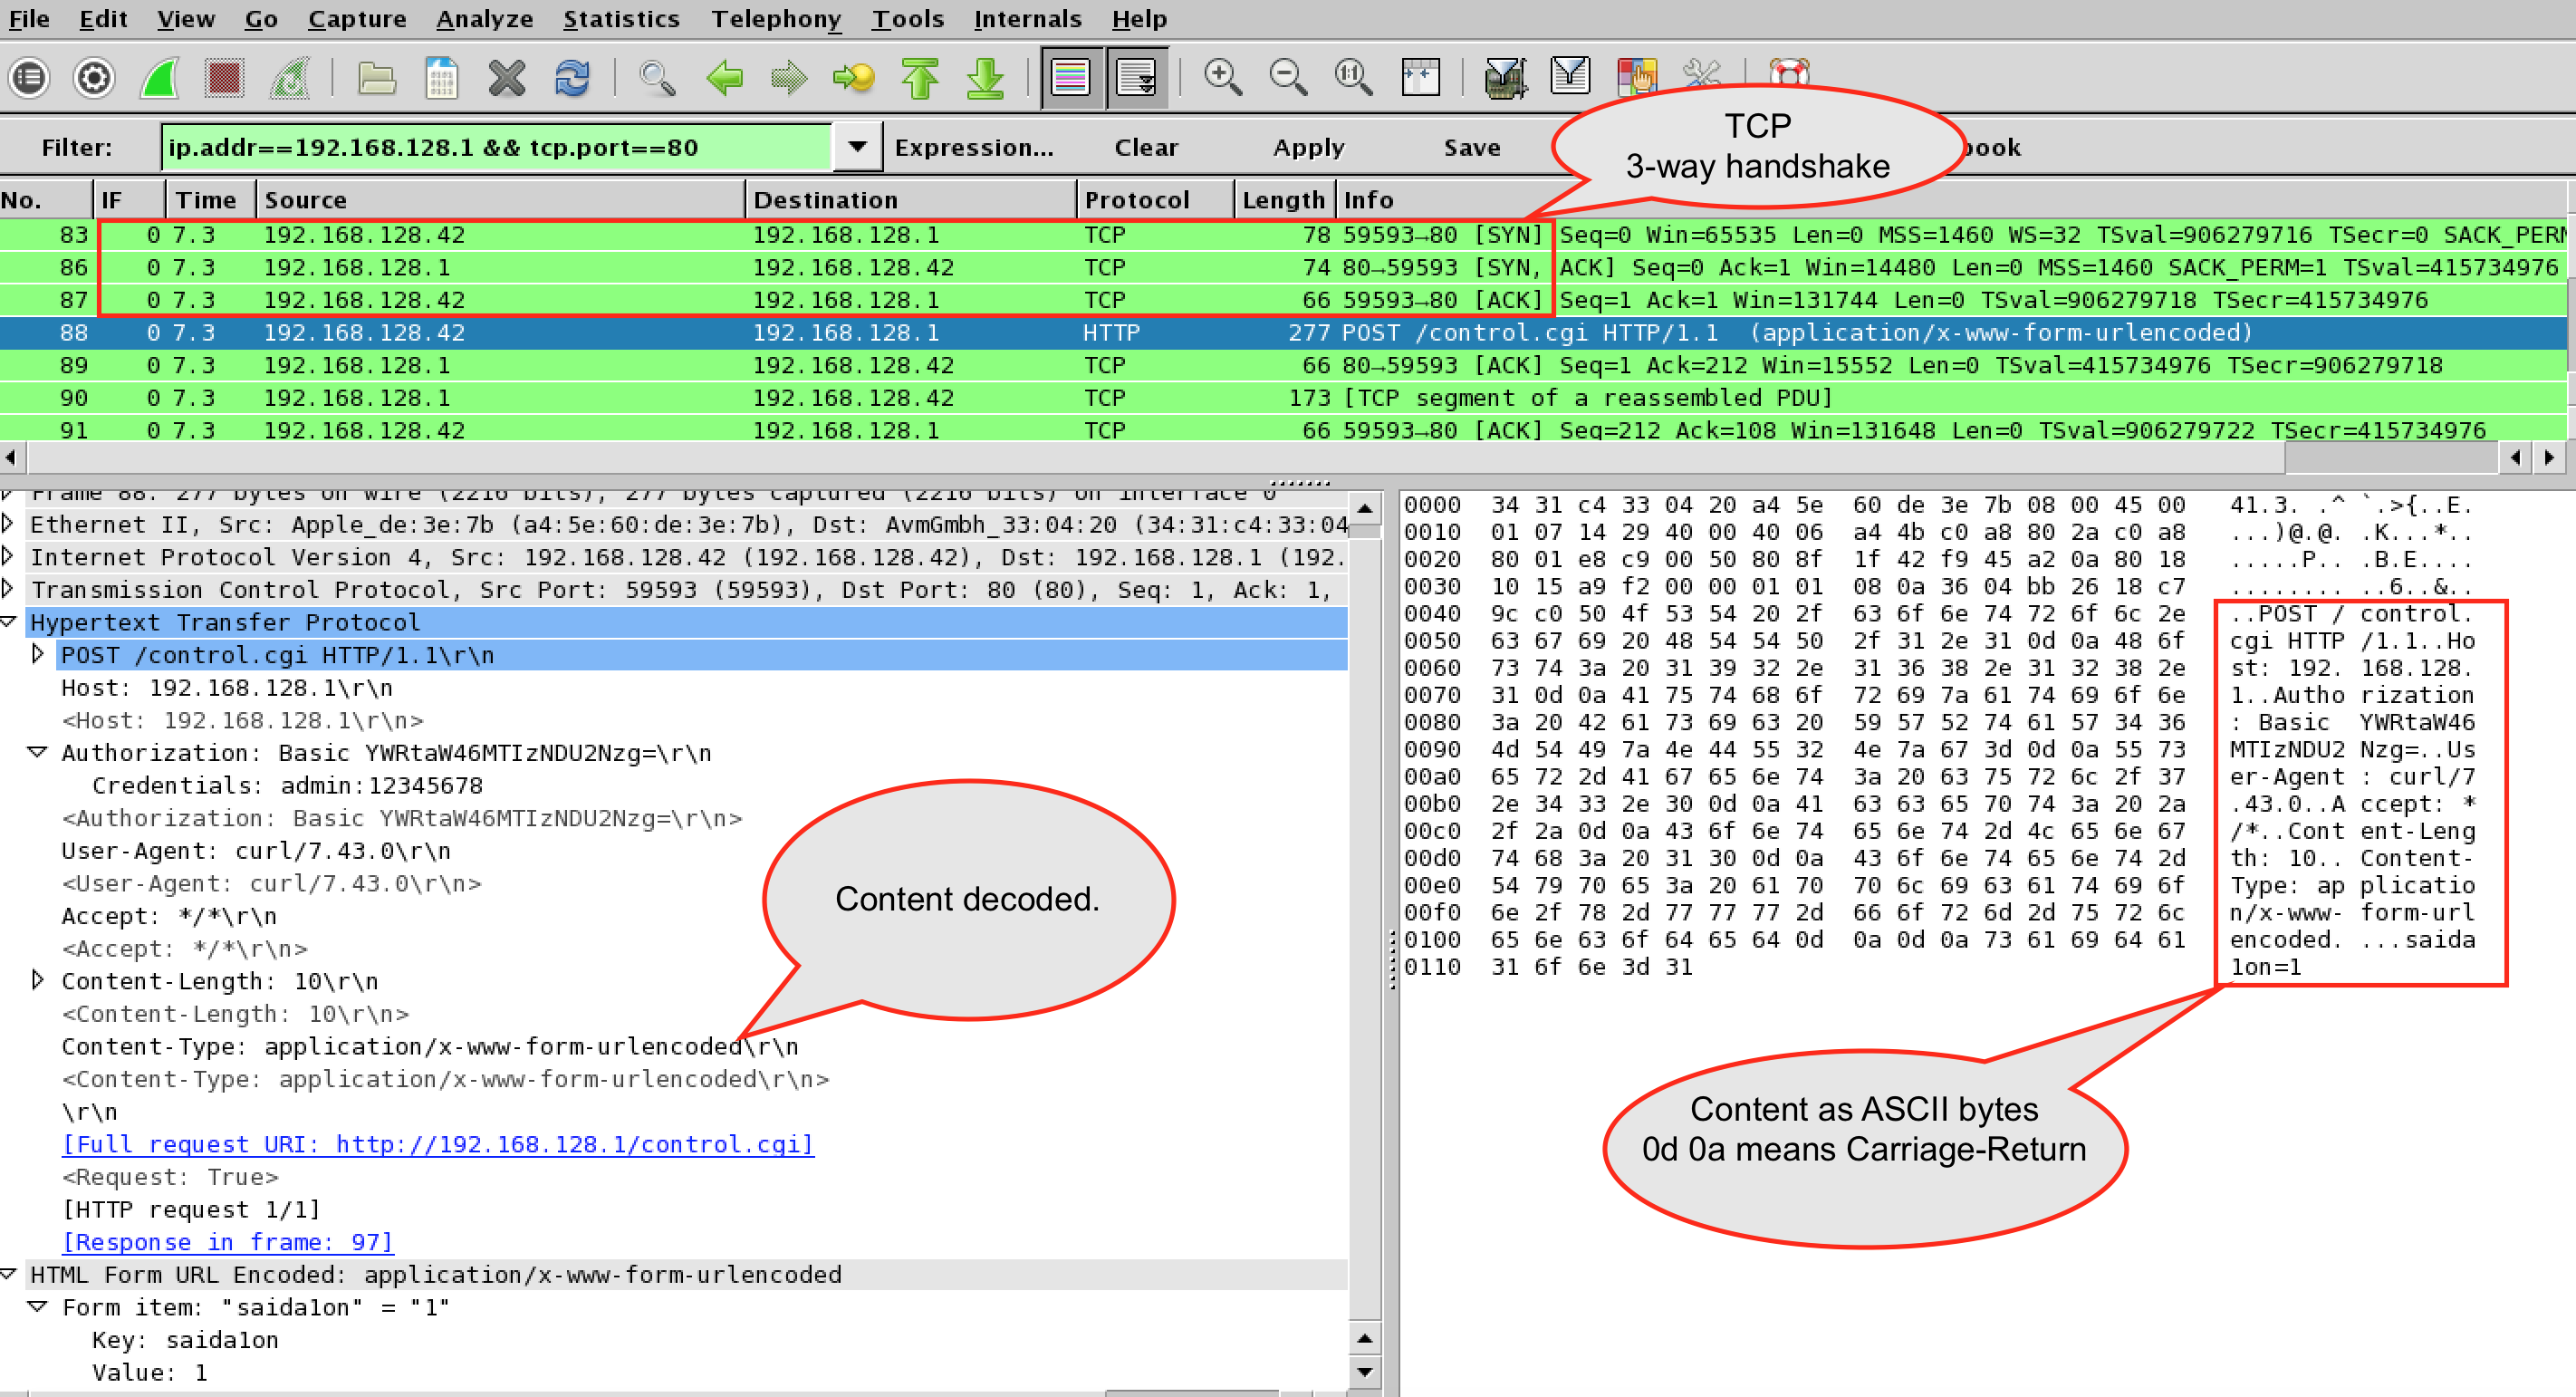This screenshot has height=1397, width=2576.
Task: Click the Zoom in icon
Action: 1222,78
